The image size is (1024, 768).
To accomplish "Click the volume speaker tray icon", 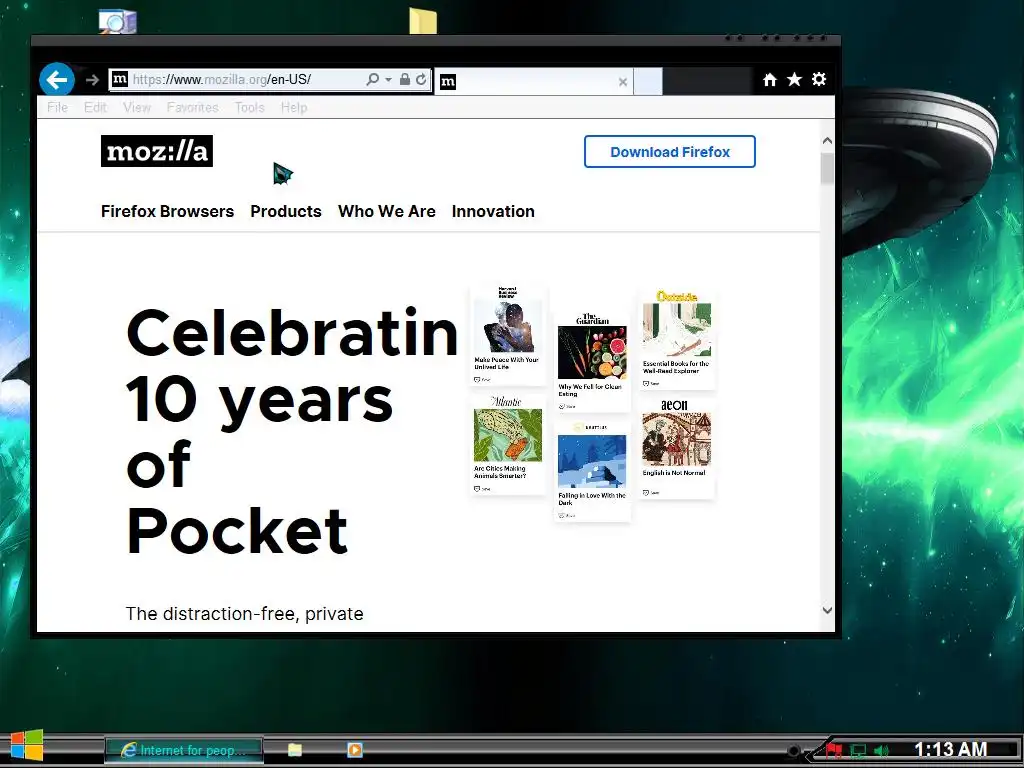I will pyautogui.click(x=882, y=751).
